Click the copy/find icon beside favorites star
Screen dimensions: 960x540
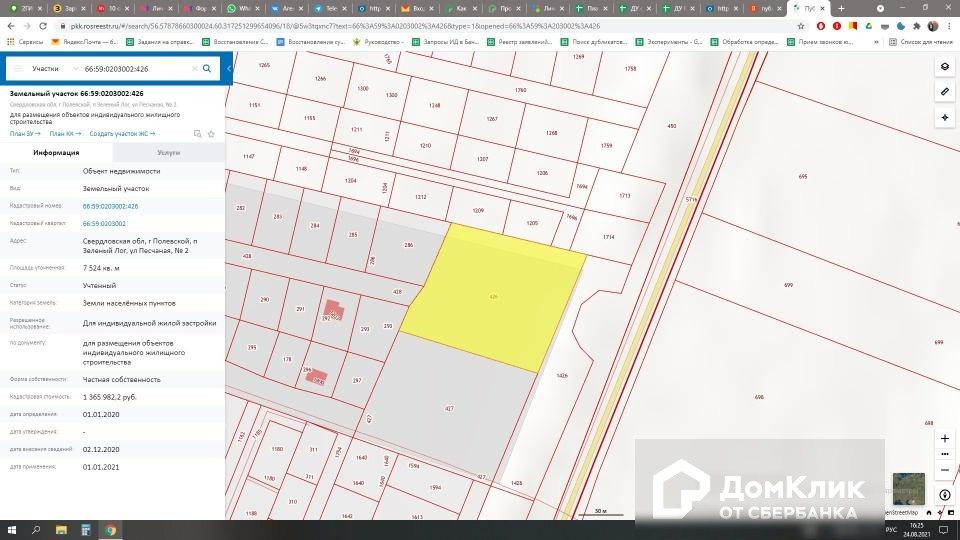click(197, 133)
